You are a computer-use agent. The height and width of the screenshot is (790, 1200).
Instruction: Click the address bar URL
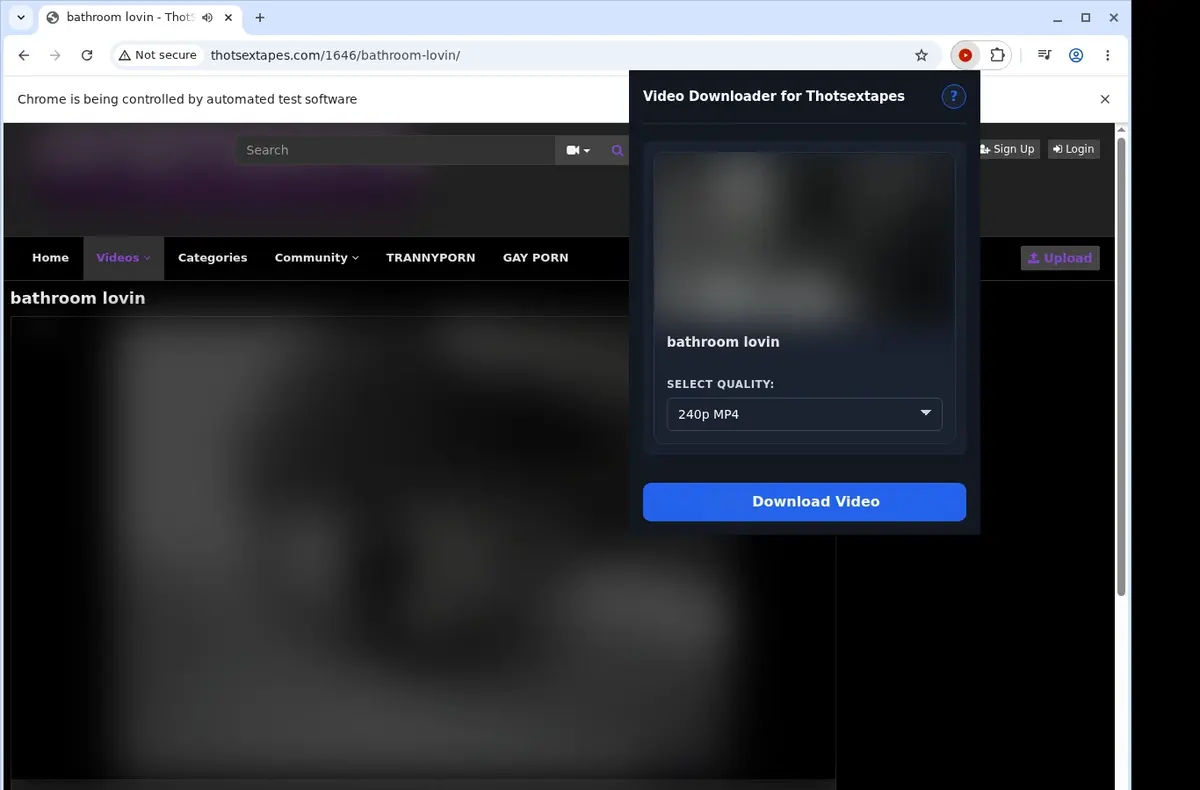pos(335,55)
